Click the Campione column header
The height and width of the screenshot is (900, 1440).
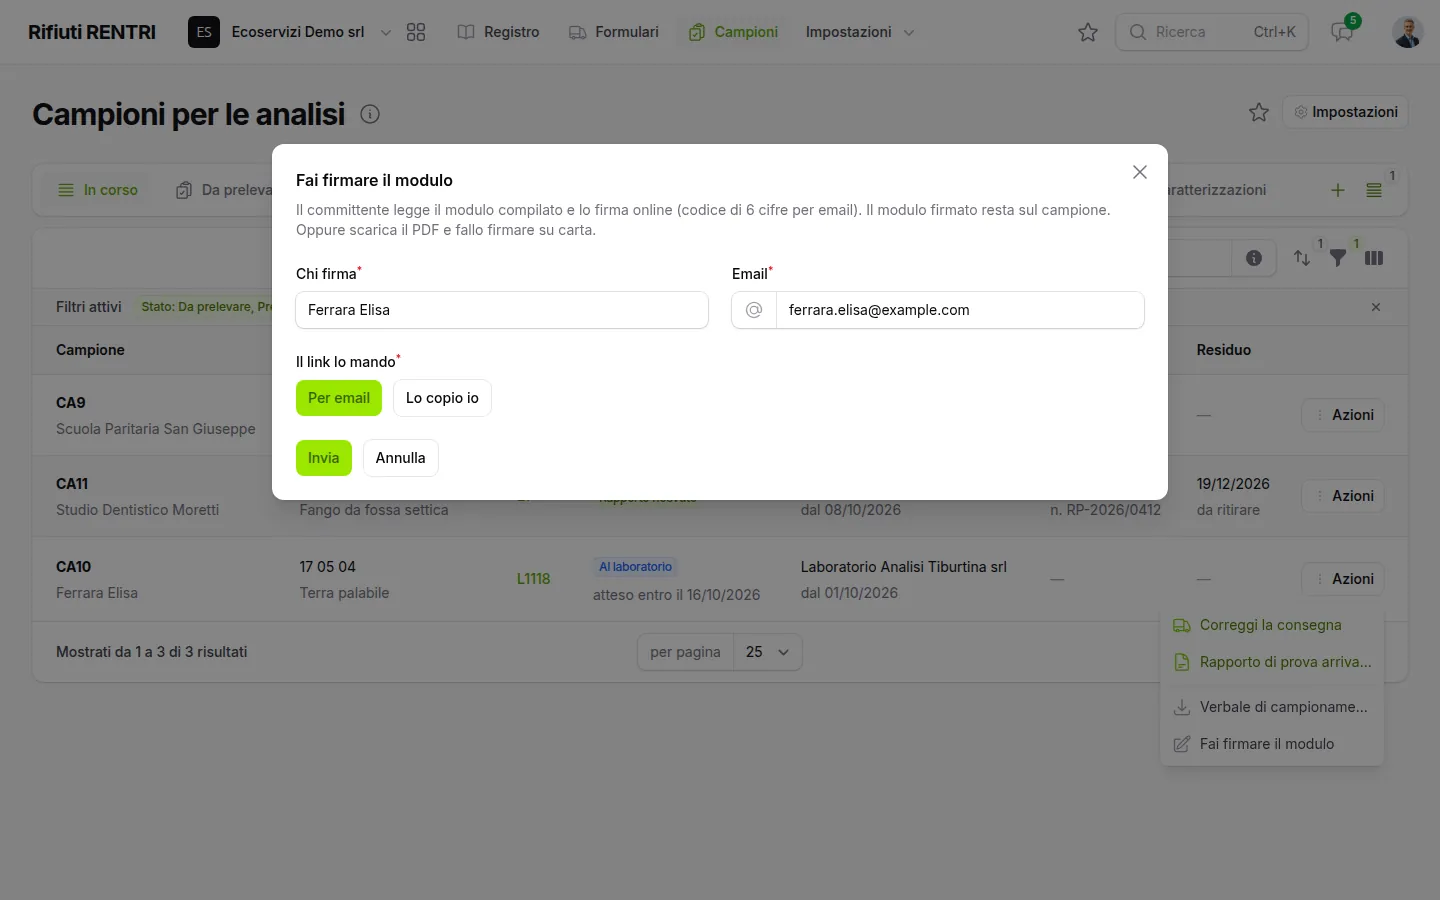coord(90,350)
